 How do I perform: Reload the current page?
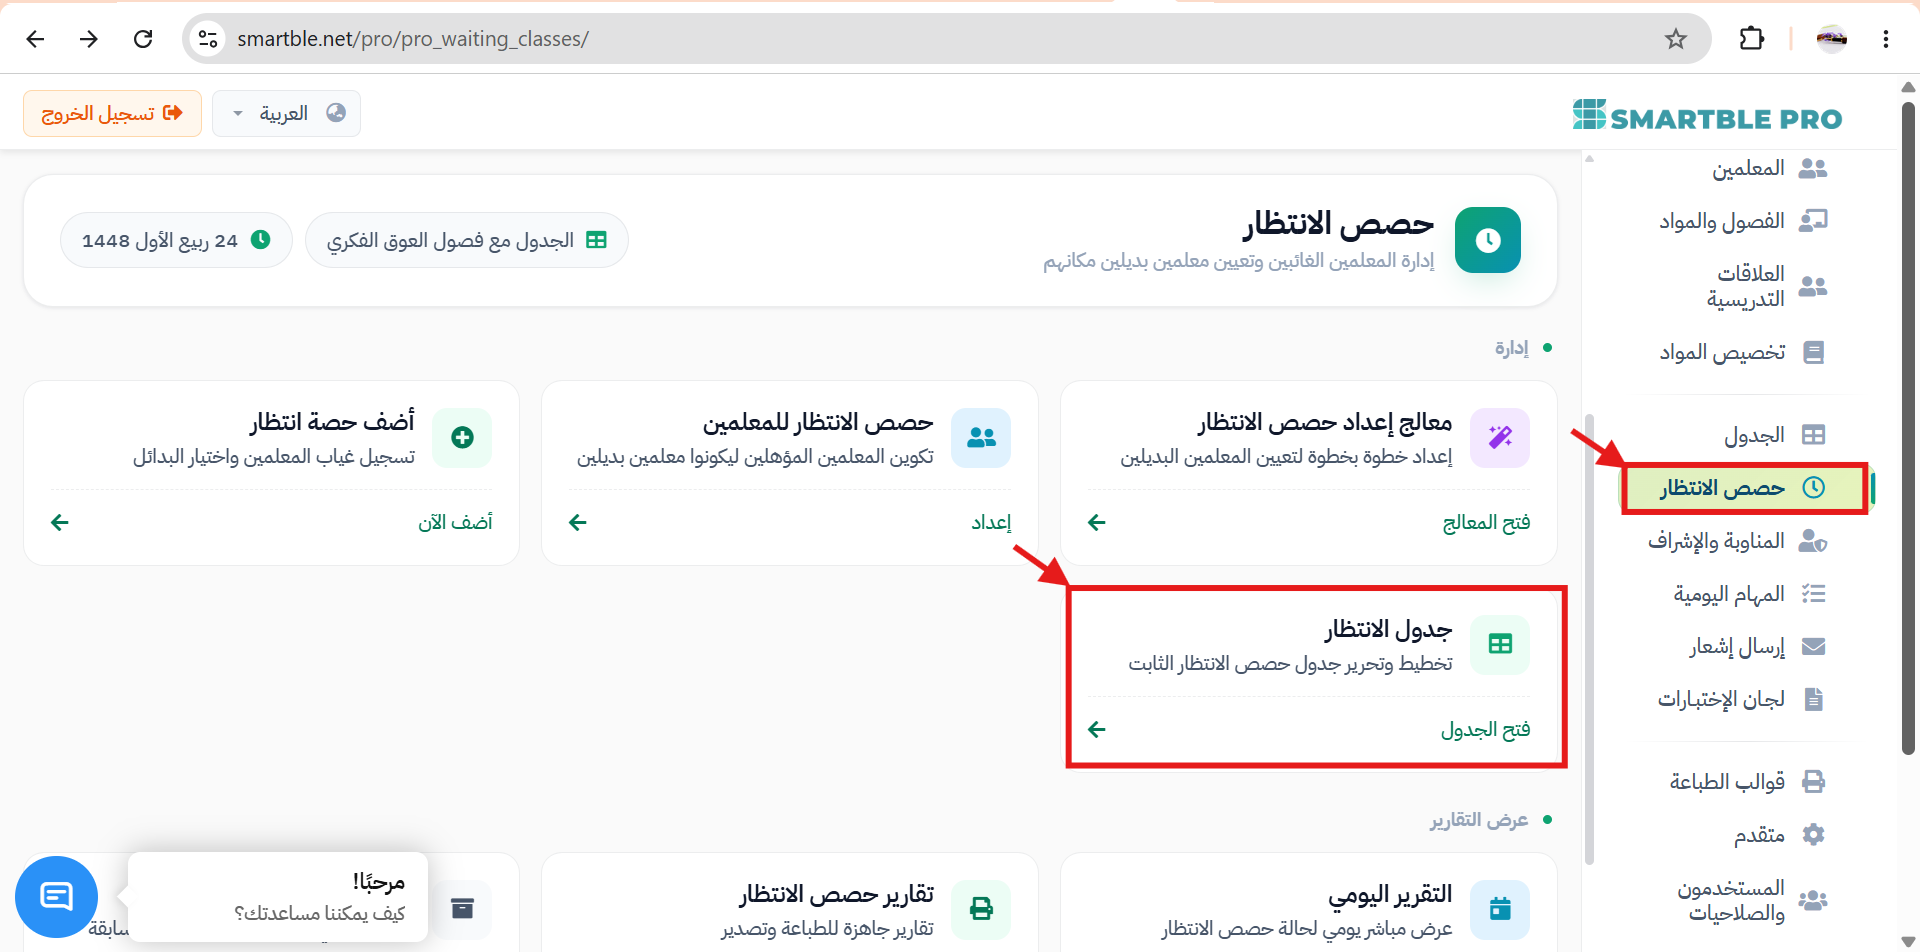coord(143,39)
